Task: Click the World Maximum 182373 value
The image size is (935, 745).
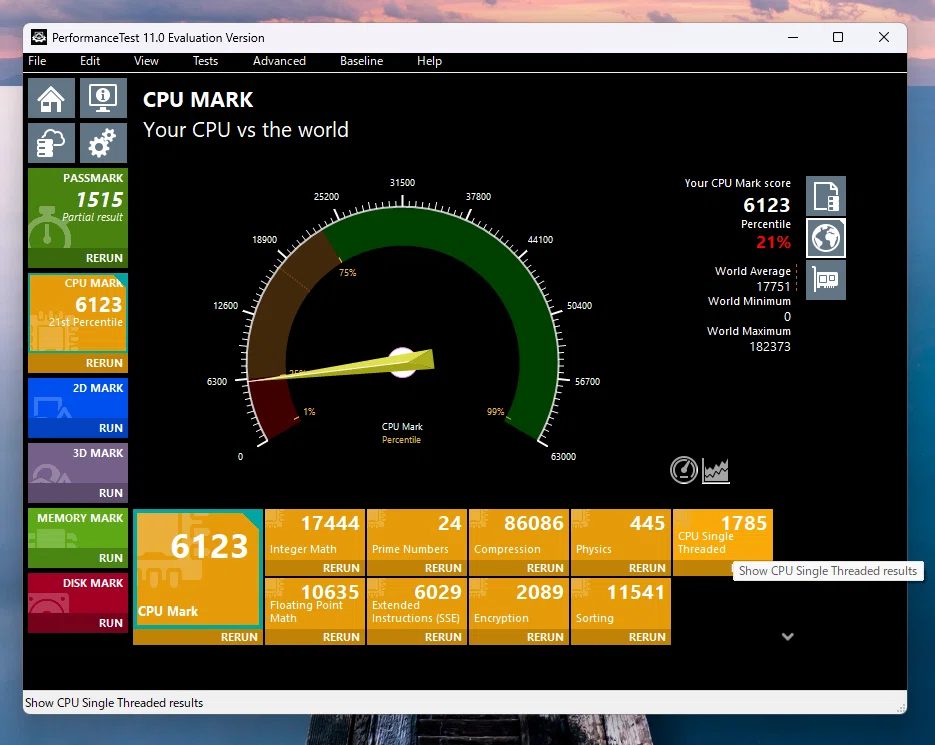Action: pyautogui.click(x=770, y=347)
